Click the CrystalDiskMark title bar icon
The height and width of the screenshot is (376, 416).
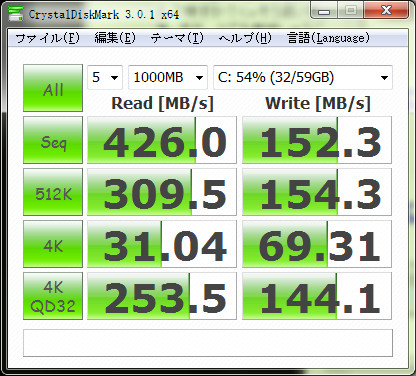tap(16, 14)
